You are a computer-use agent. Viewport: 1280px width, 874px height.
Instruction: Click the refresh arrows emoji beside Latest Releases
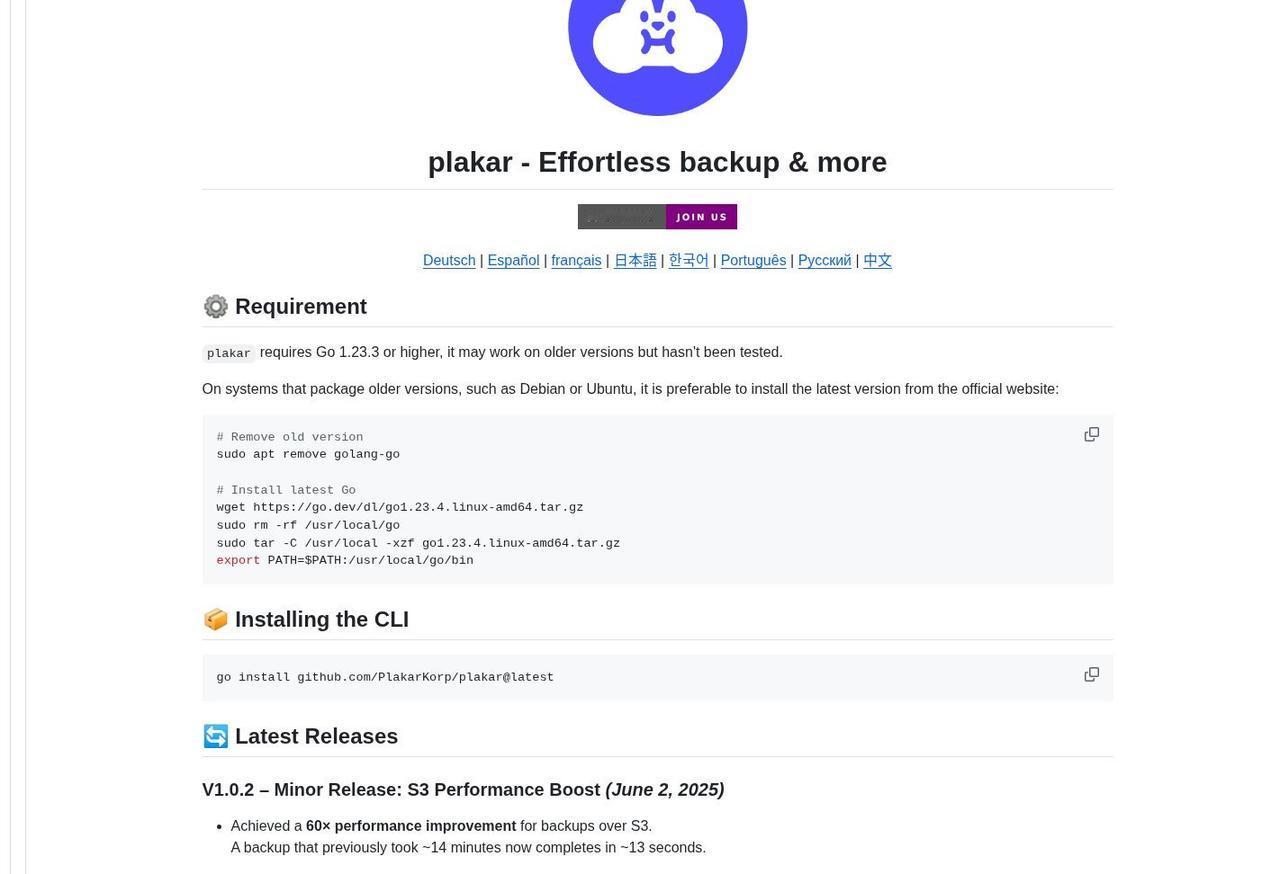tap(215, 737)
